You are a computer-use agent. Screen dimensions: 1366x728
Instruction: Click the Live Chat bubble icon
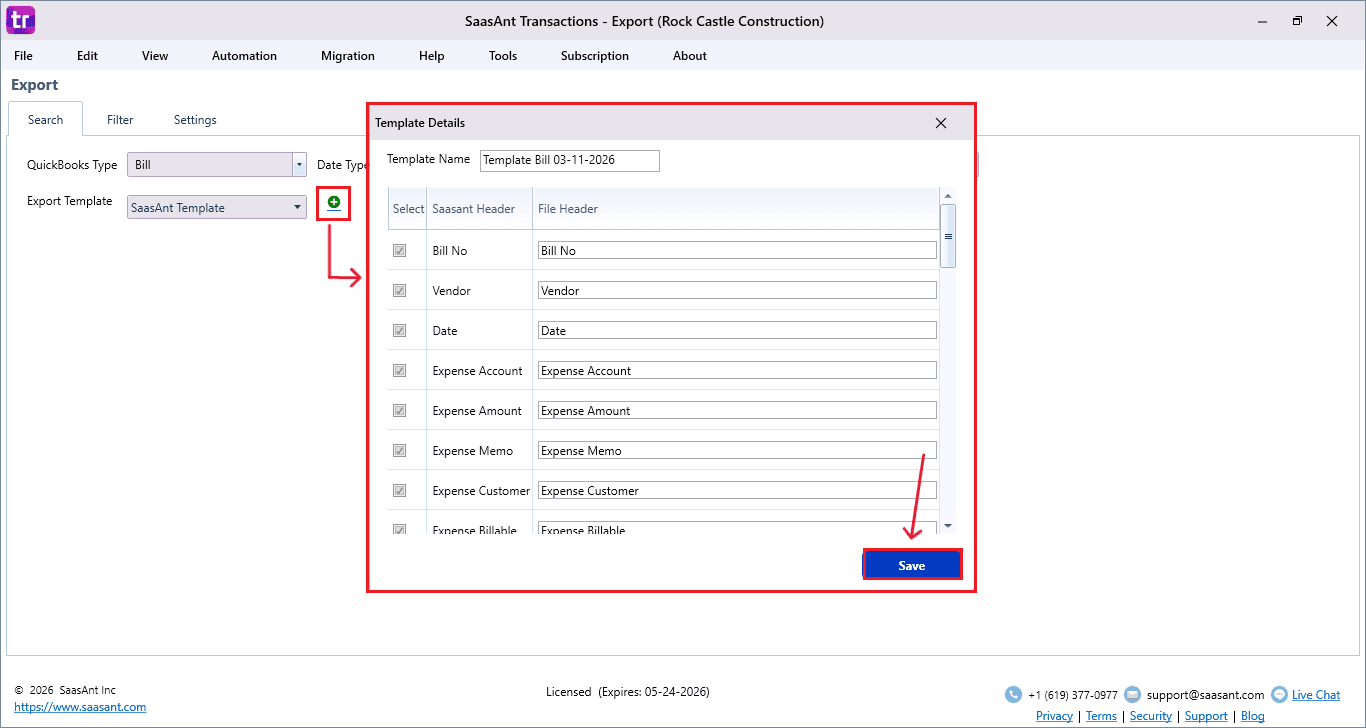pyautogui.click(x=1278, y=694)
